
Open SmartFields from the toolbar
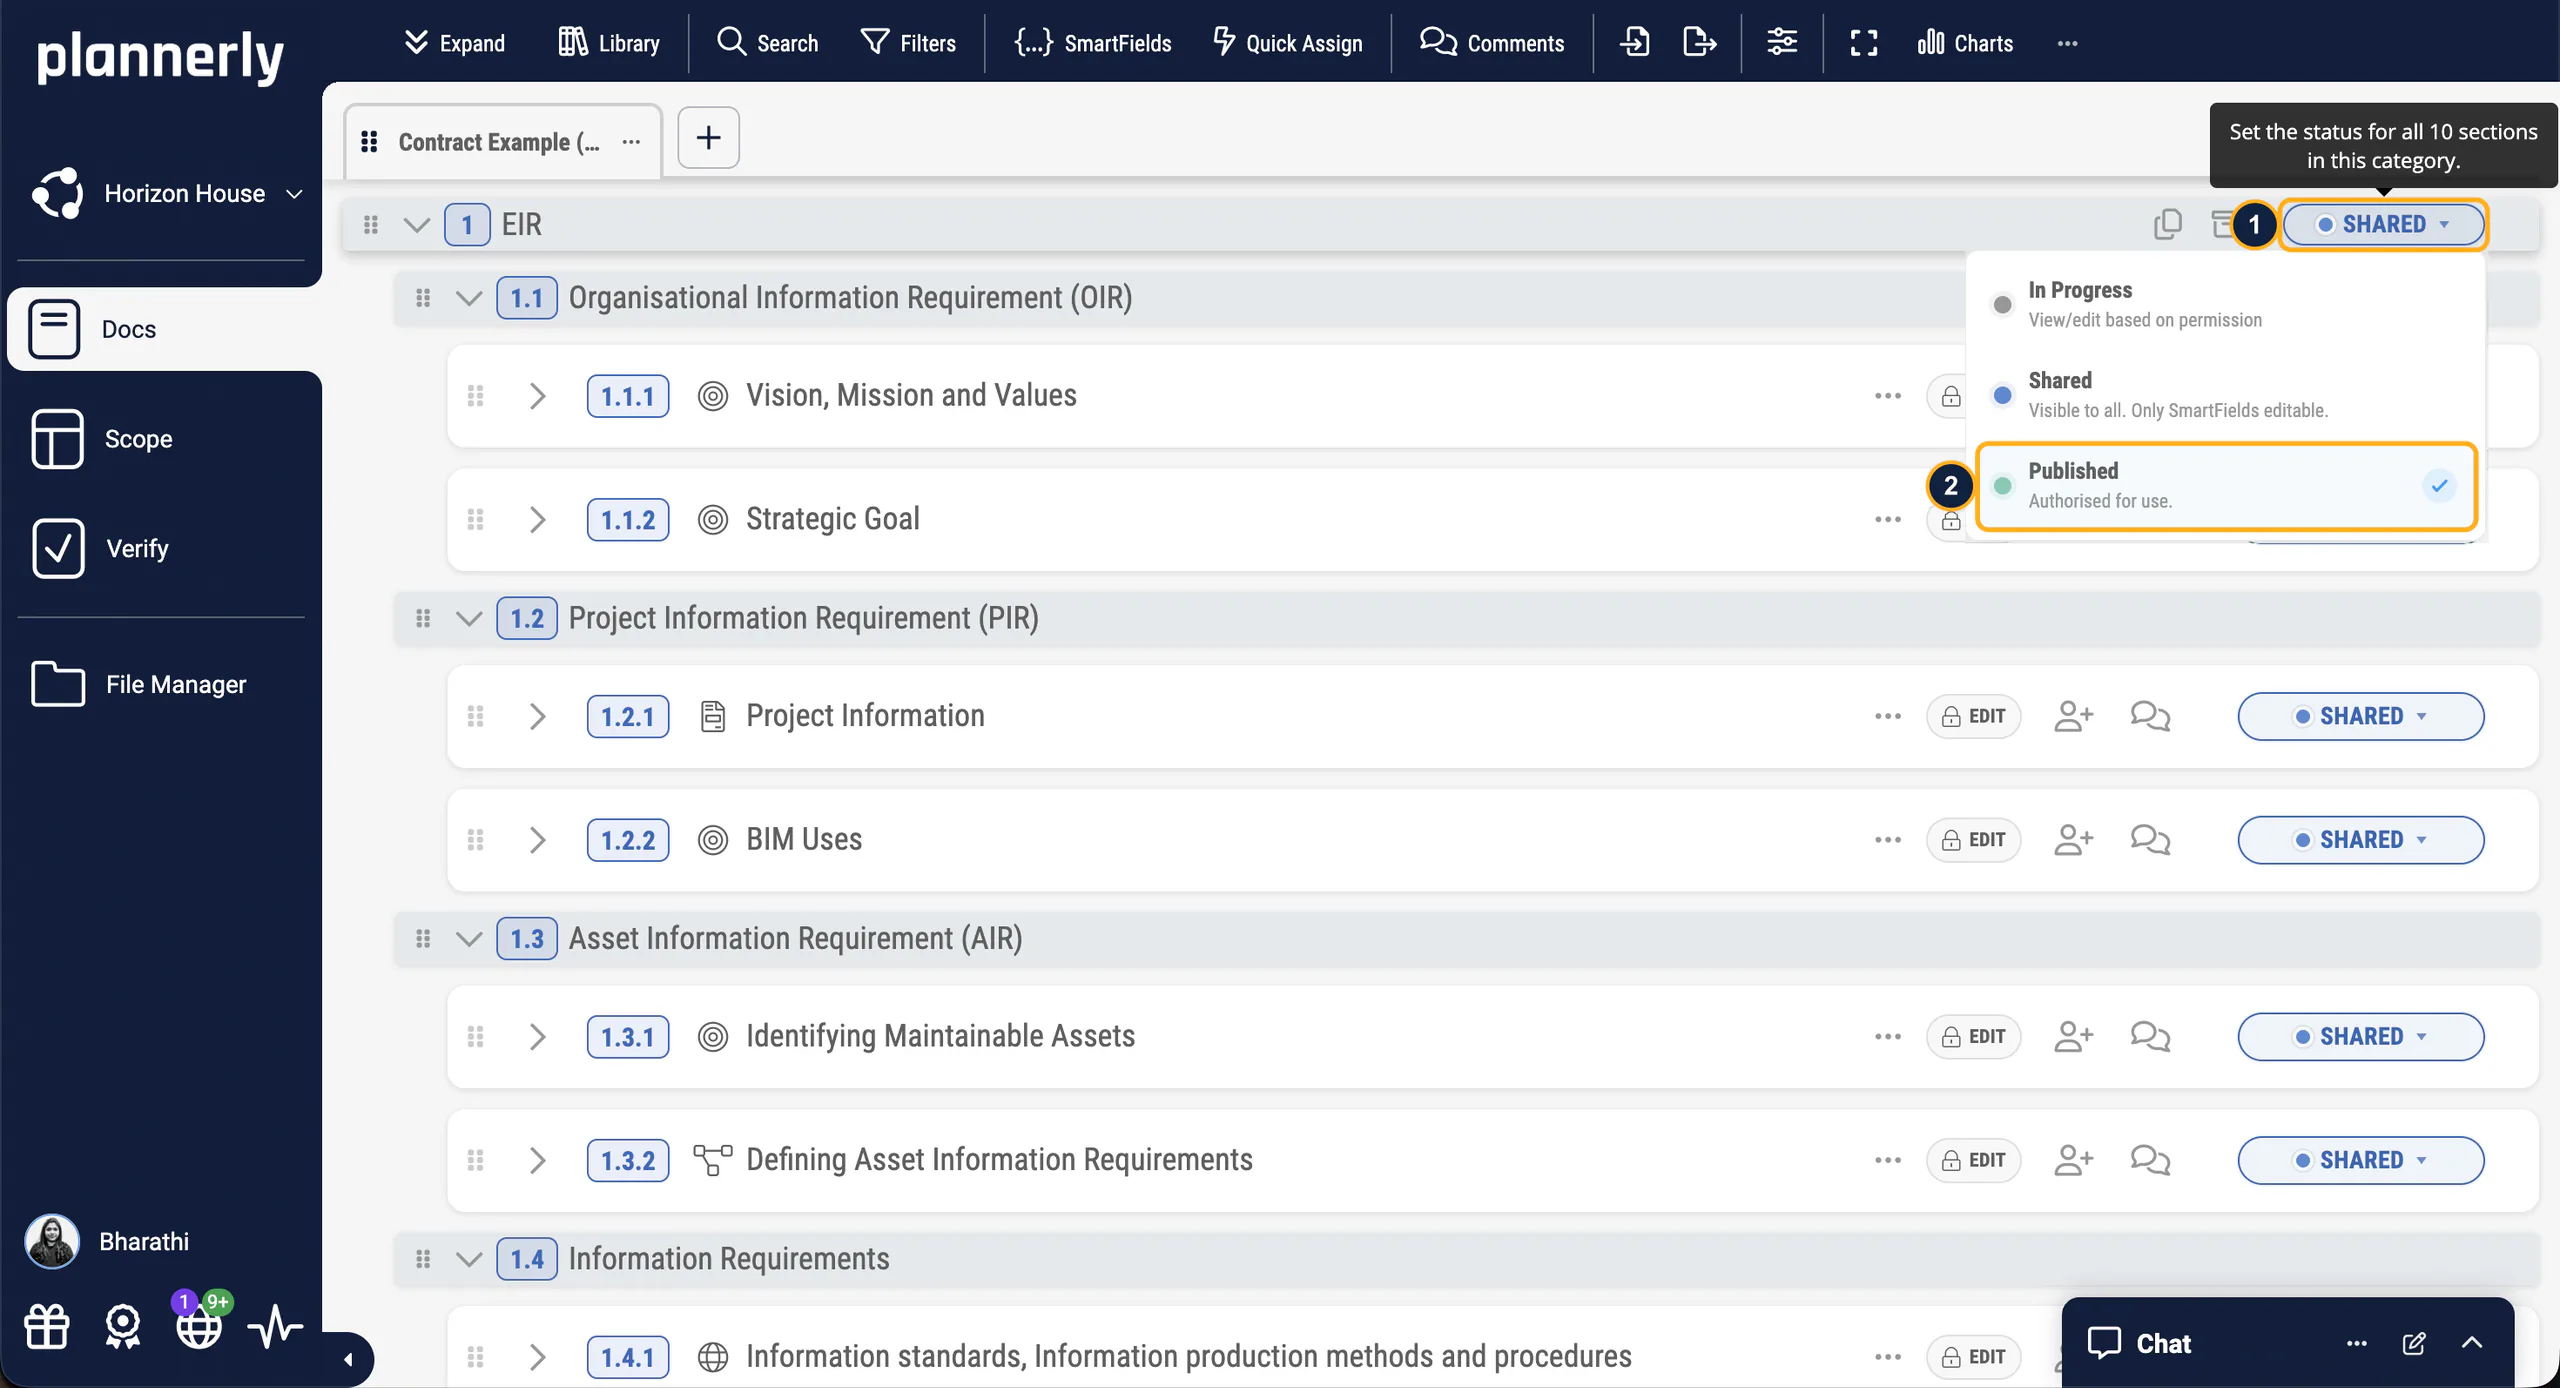point(1092,43)
